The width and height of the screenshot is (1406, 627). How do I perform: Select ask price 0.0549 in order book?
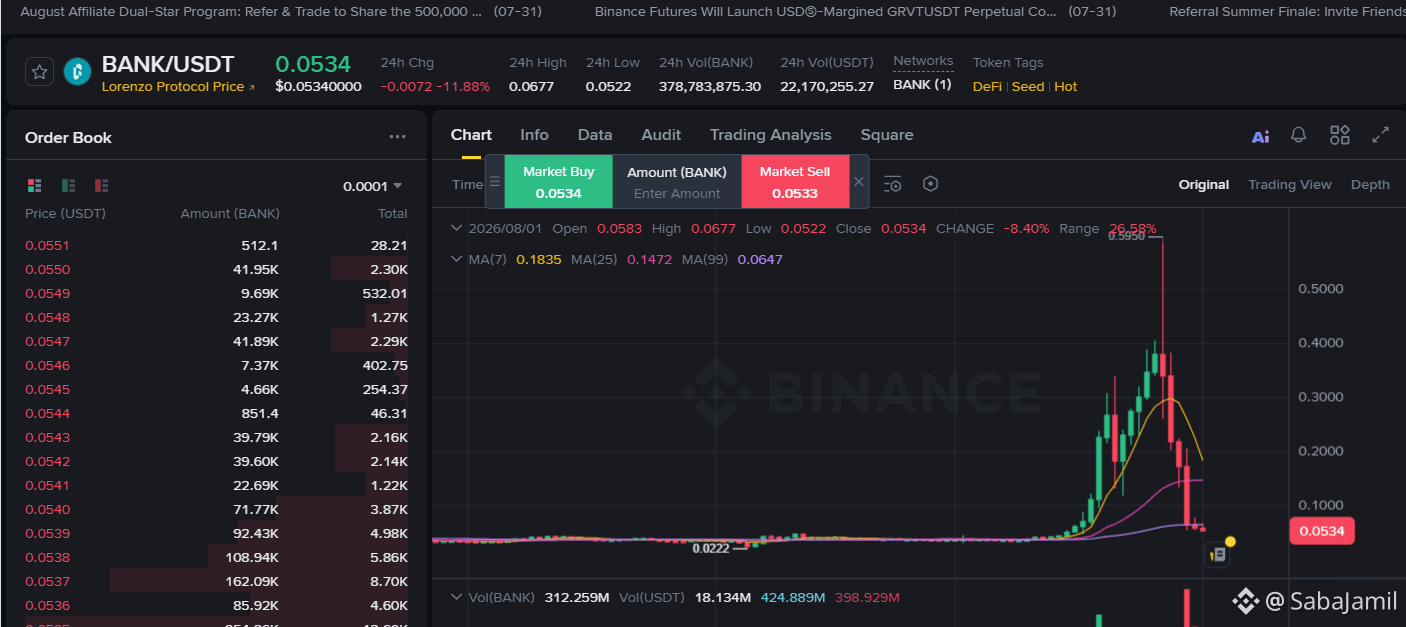(x=47, y=293)
